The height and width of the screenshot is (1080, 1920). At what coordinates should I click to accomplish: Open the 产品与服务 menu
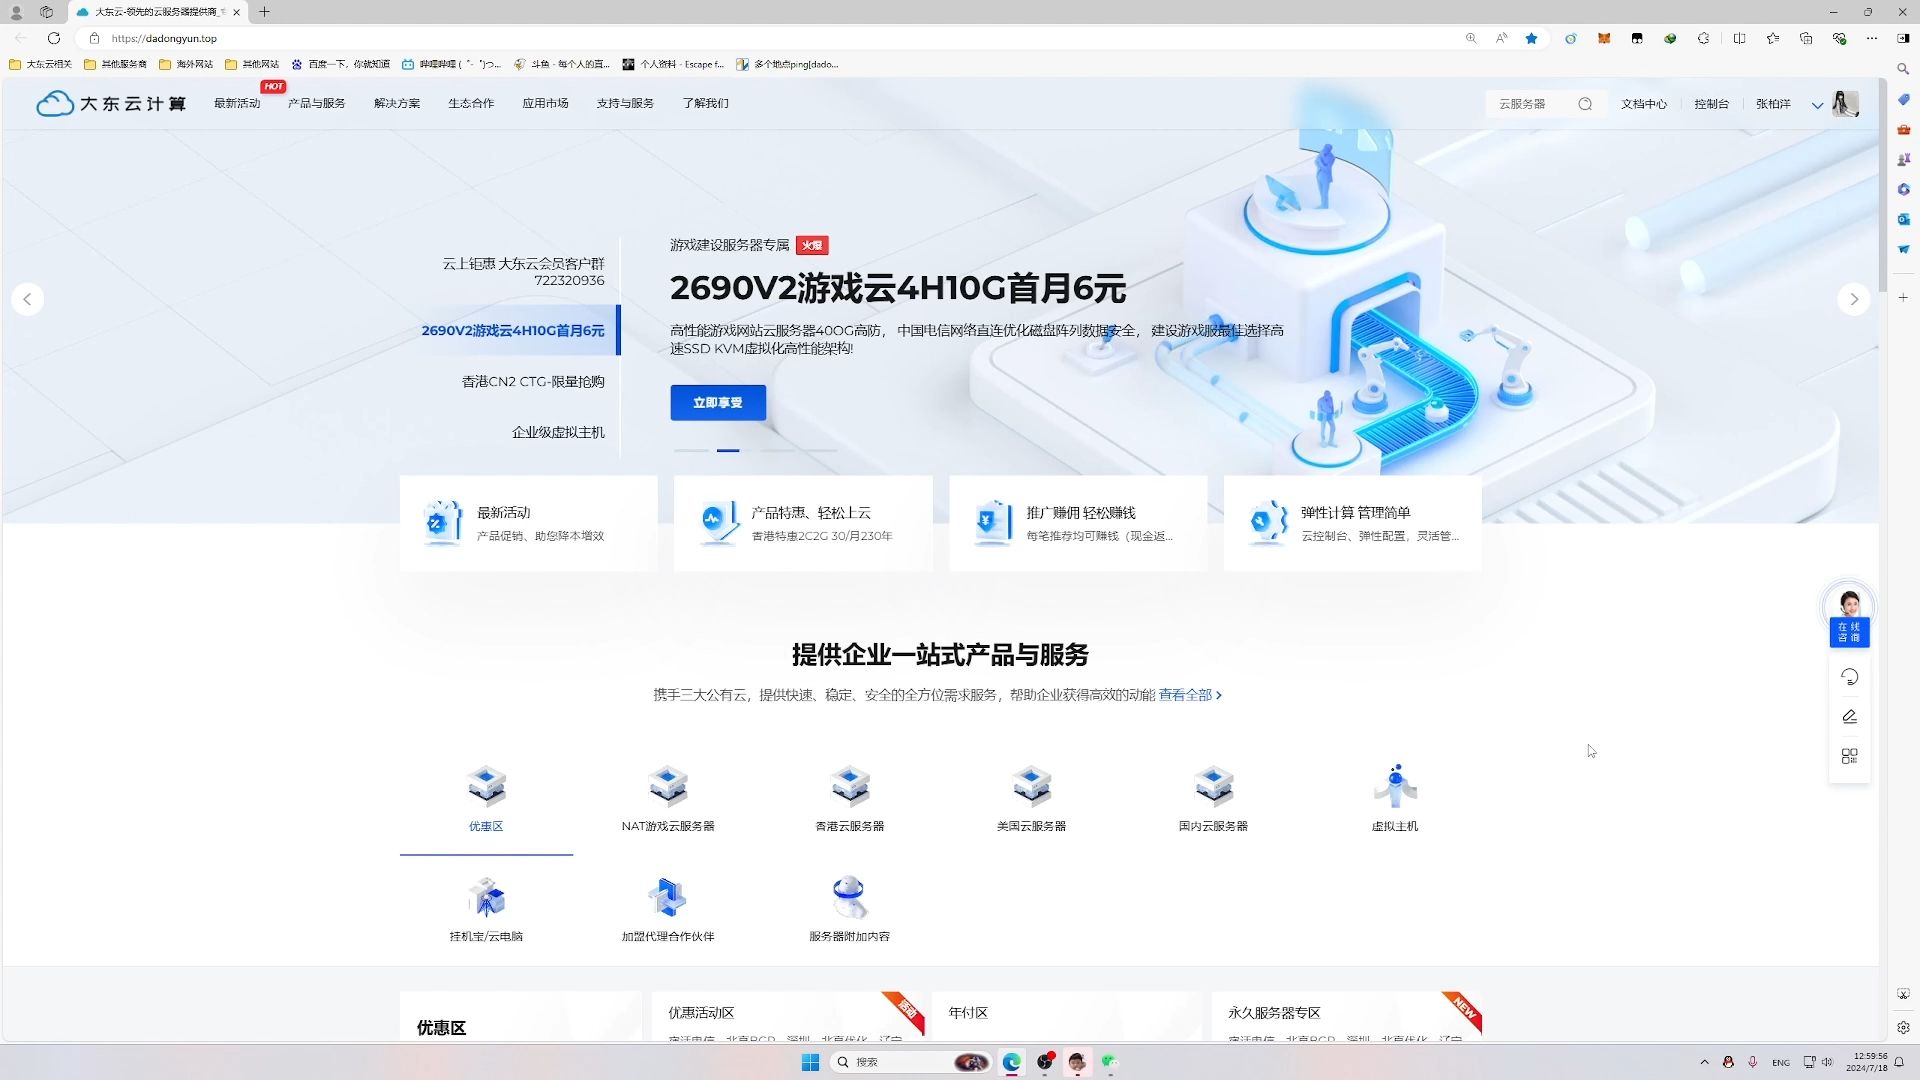317,104
